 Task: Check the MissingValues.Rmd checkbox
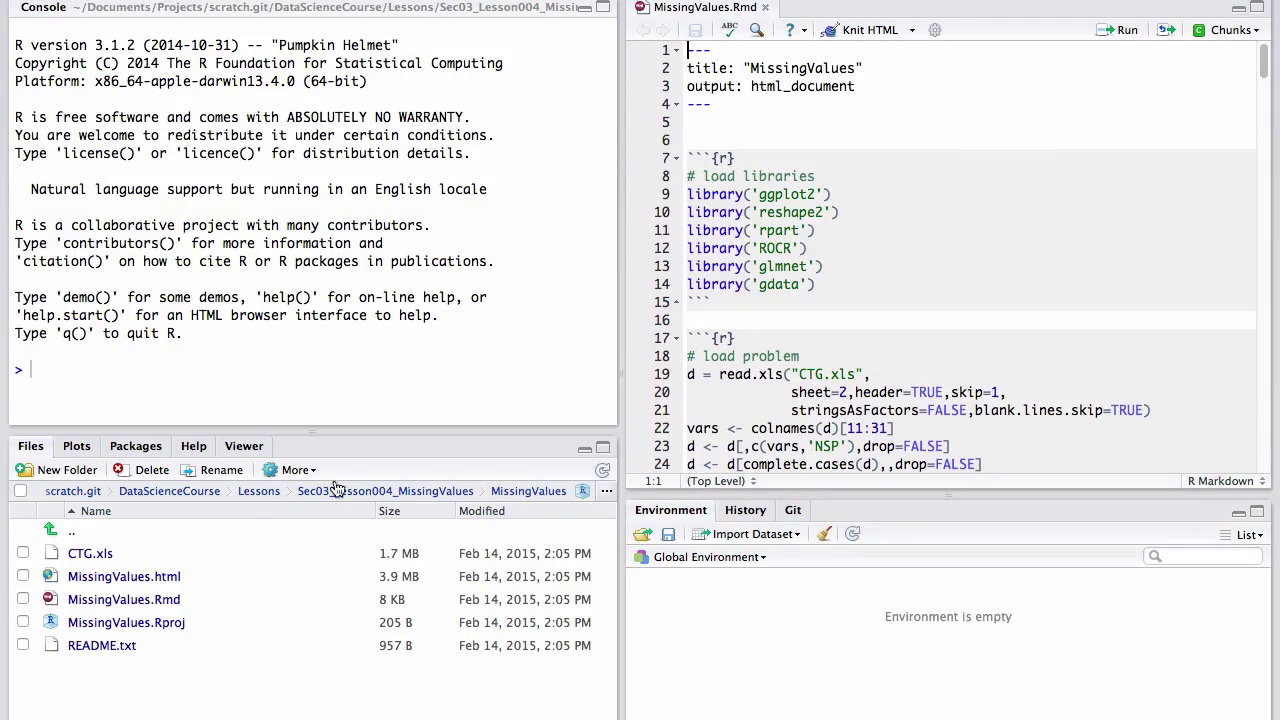pos(23,599)
